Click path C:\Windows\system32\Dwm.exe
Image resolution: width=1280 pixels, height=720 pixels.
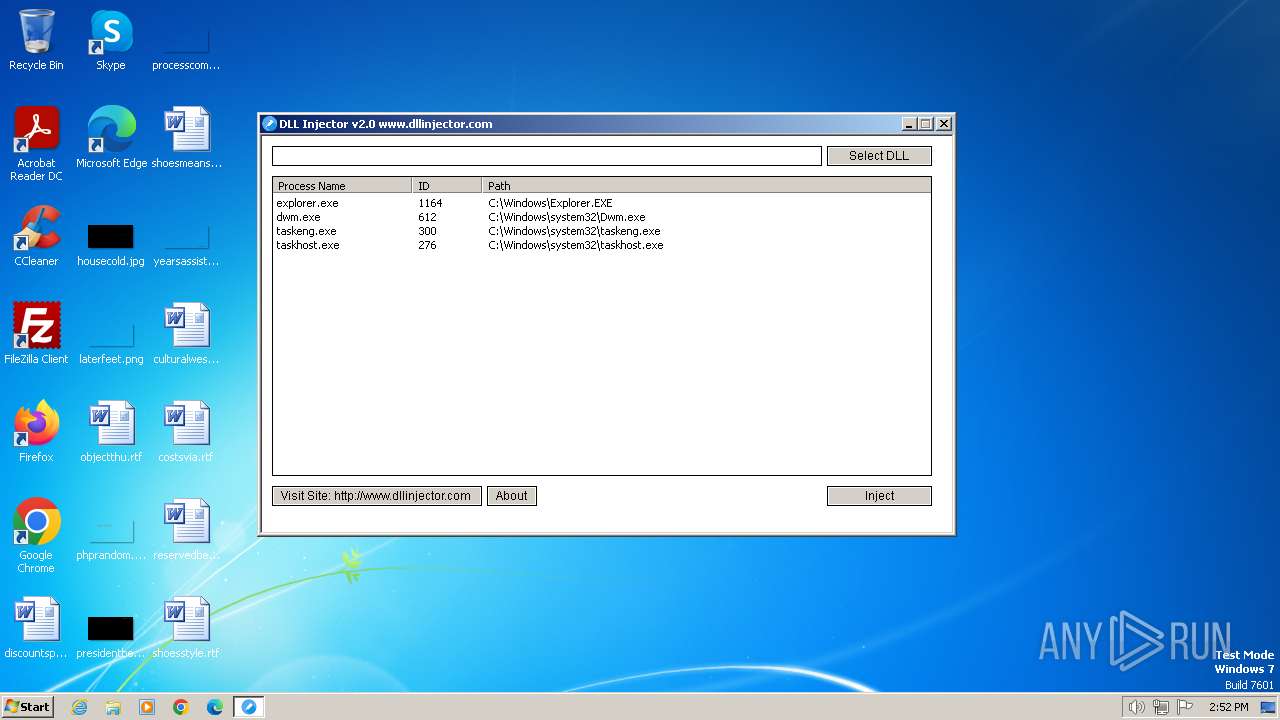pyautogui.click(x=567, y=217)
